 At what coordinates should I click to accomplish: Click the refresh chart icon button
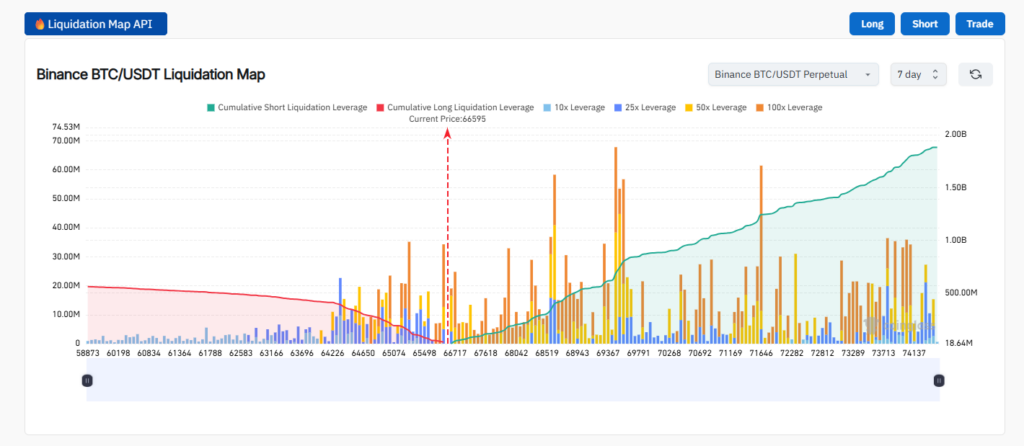coord(975,74)
